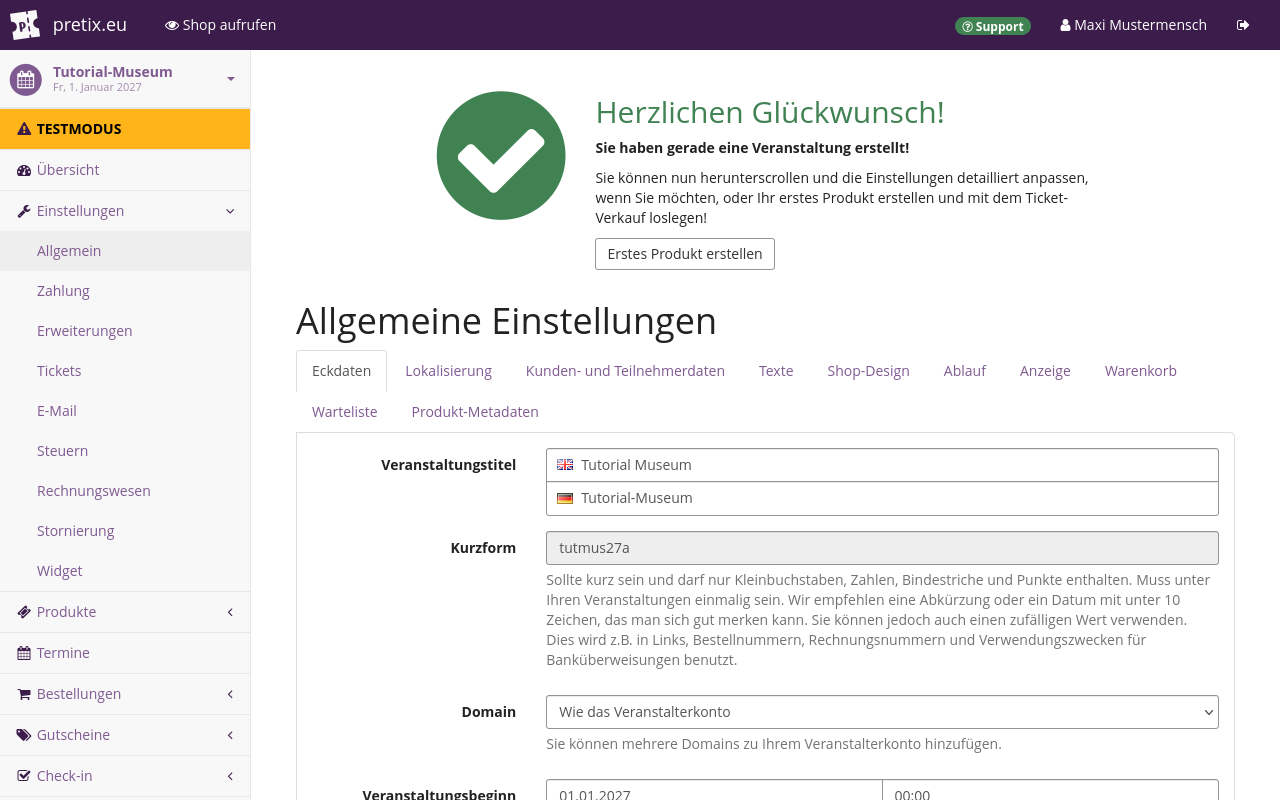
Task: Go to Tickets settings
Action: click(125, 371)
